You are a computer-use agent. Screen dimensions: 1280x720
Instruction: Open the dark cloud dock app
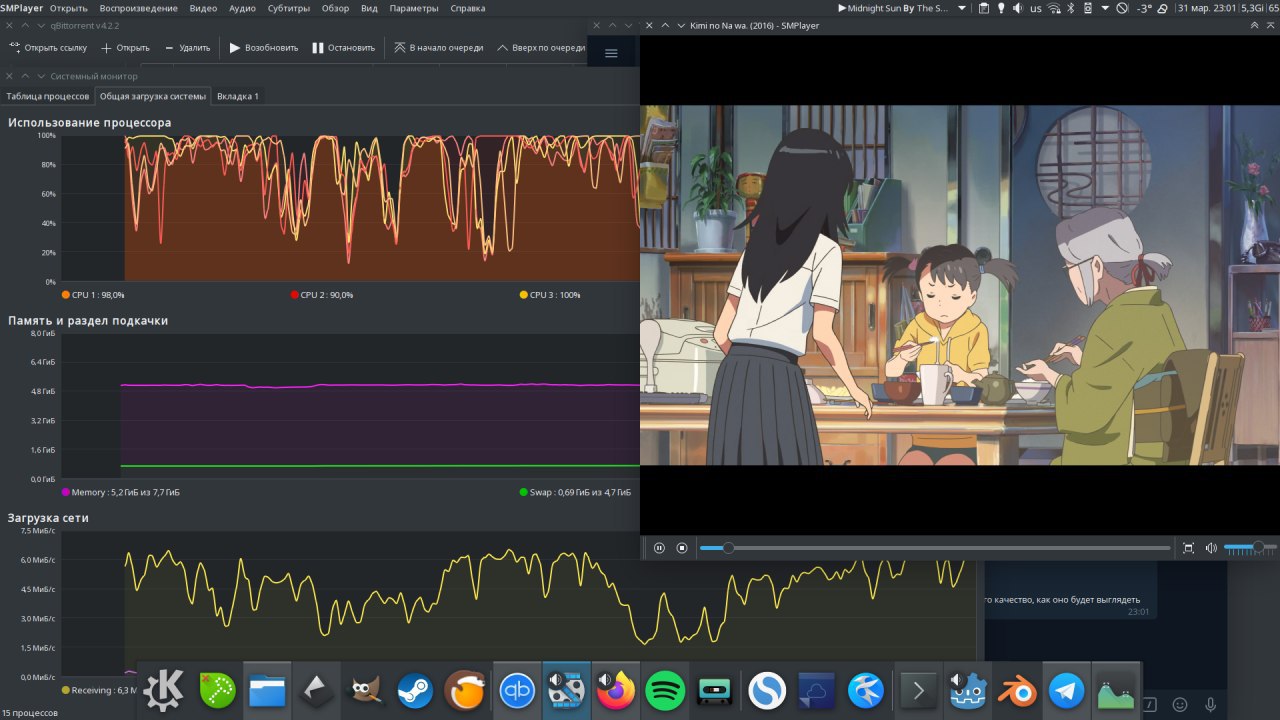[x=817, y=690]
